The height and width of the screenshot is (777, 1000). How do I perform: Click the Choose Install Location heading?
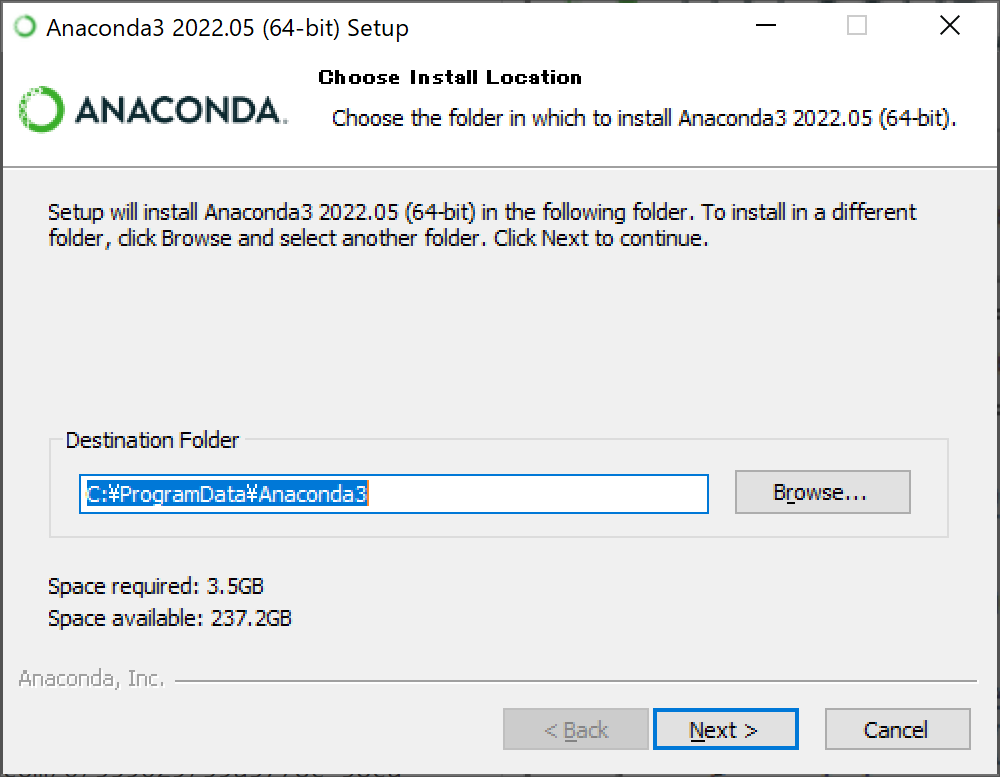450,77
